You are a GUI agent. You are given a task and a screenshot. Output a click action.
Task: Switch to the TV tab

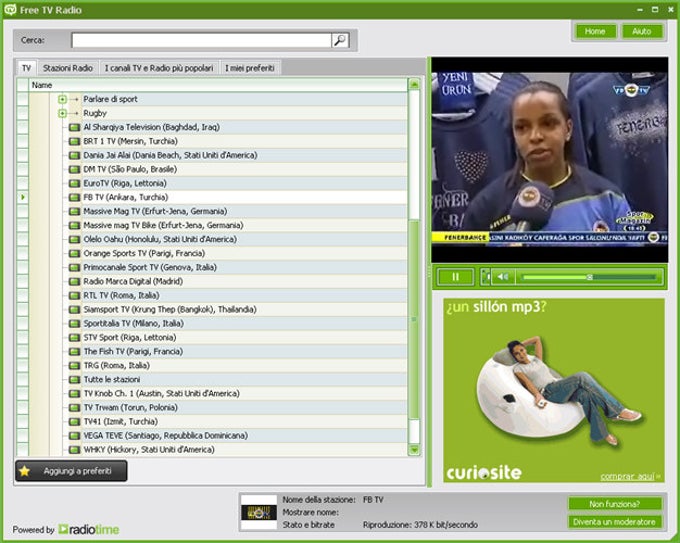[x=26, y=68]
